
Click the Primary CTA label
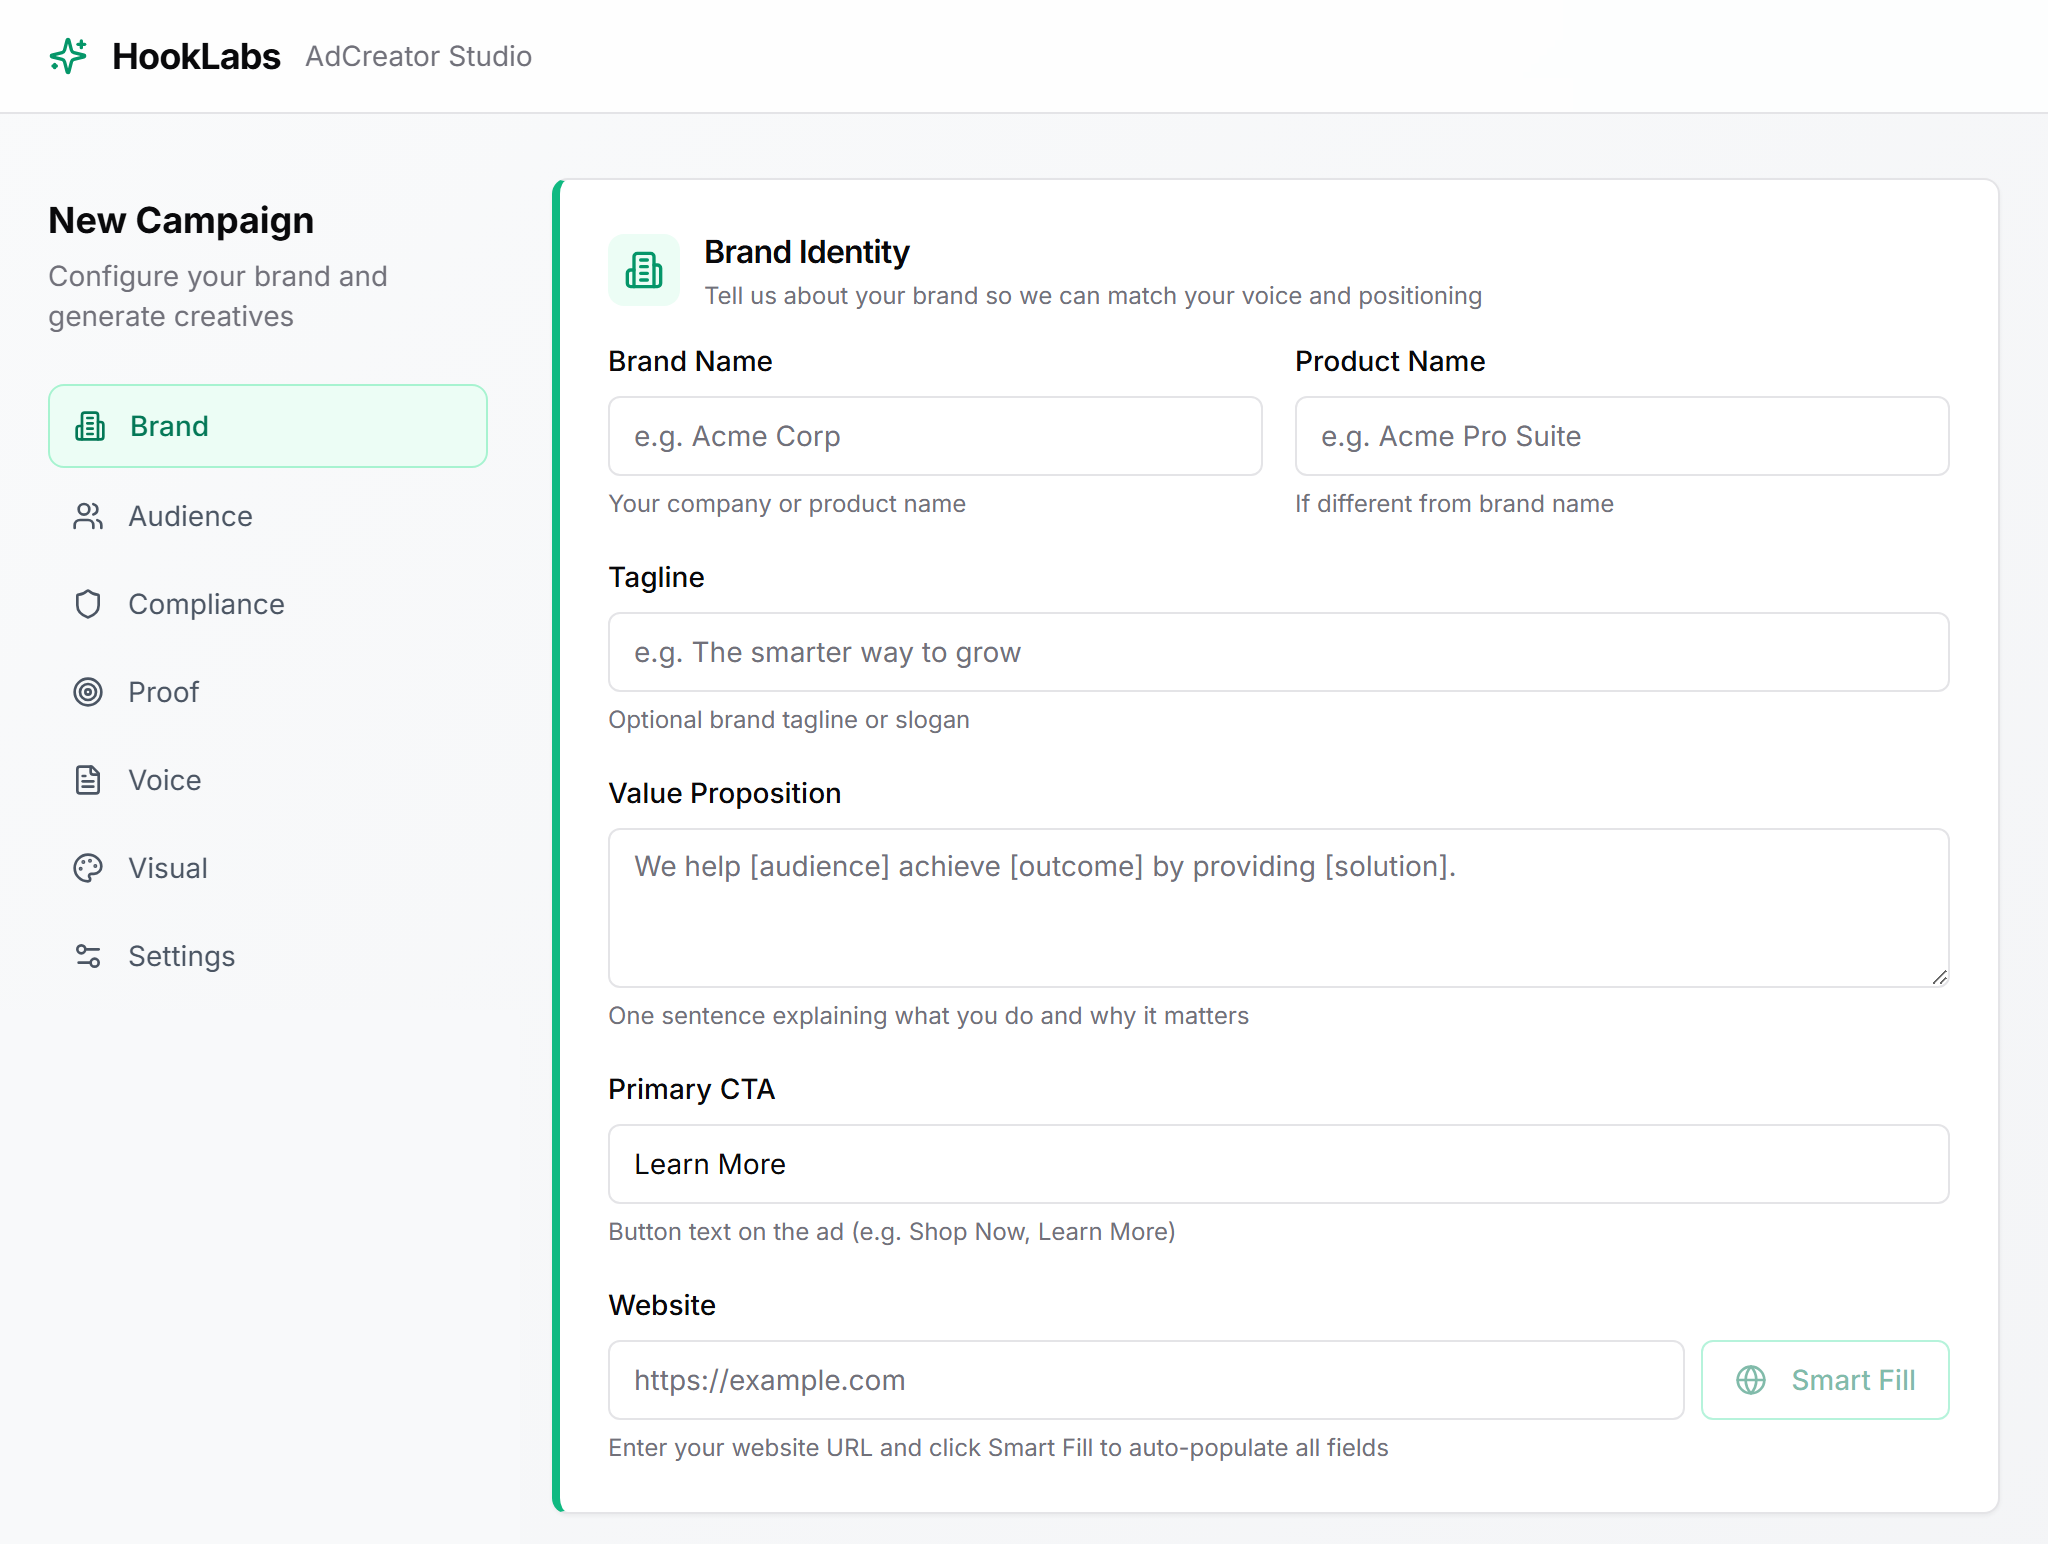(x=692, y=1089)
